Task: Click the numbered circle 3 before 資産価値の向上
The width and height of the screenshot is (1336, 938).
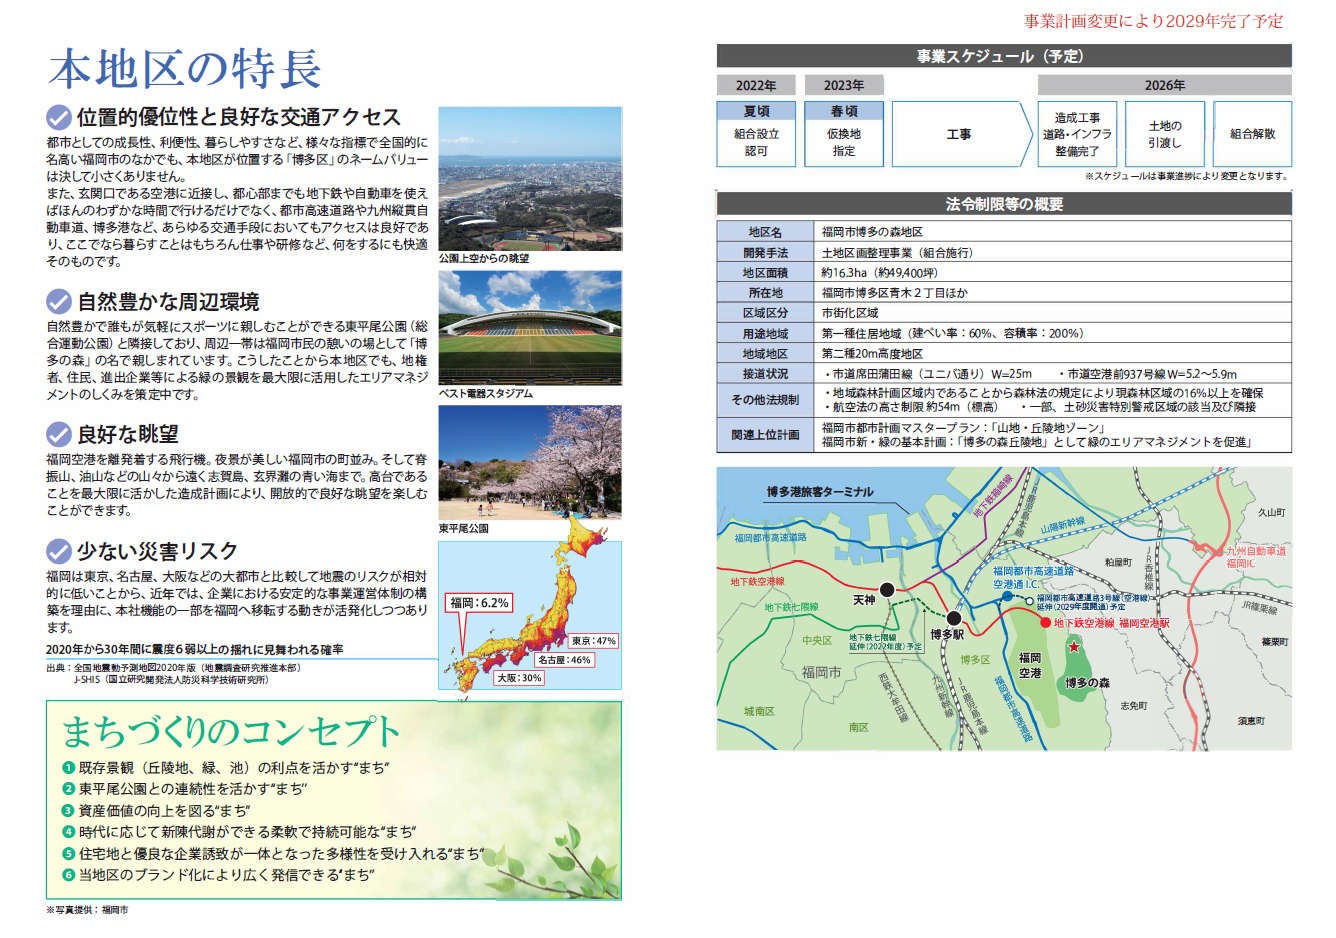Action: click(x=69, y=811)
